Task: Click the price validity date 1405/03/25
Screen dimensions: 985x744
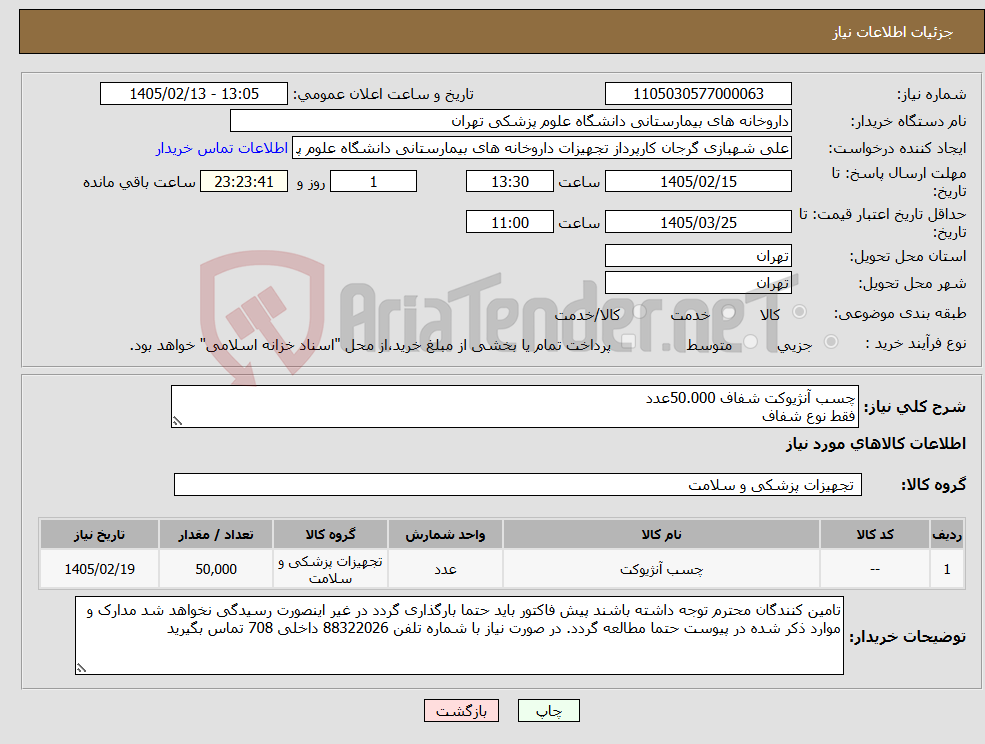Action: pos(698,222)
